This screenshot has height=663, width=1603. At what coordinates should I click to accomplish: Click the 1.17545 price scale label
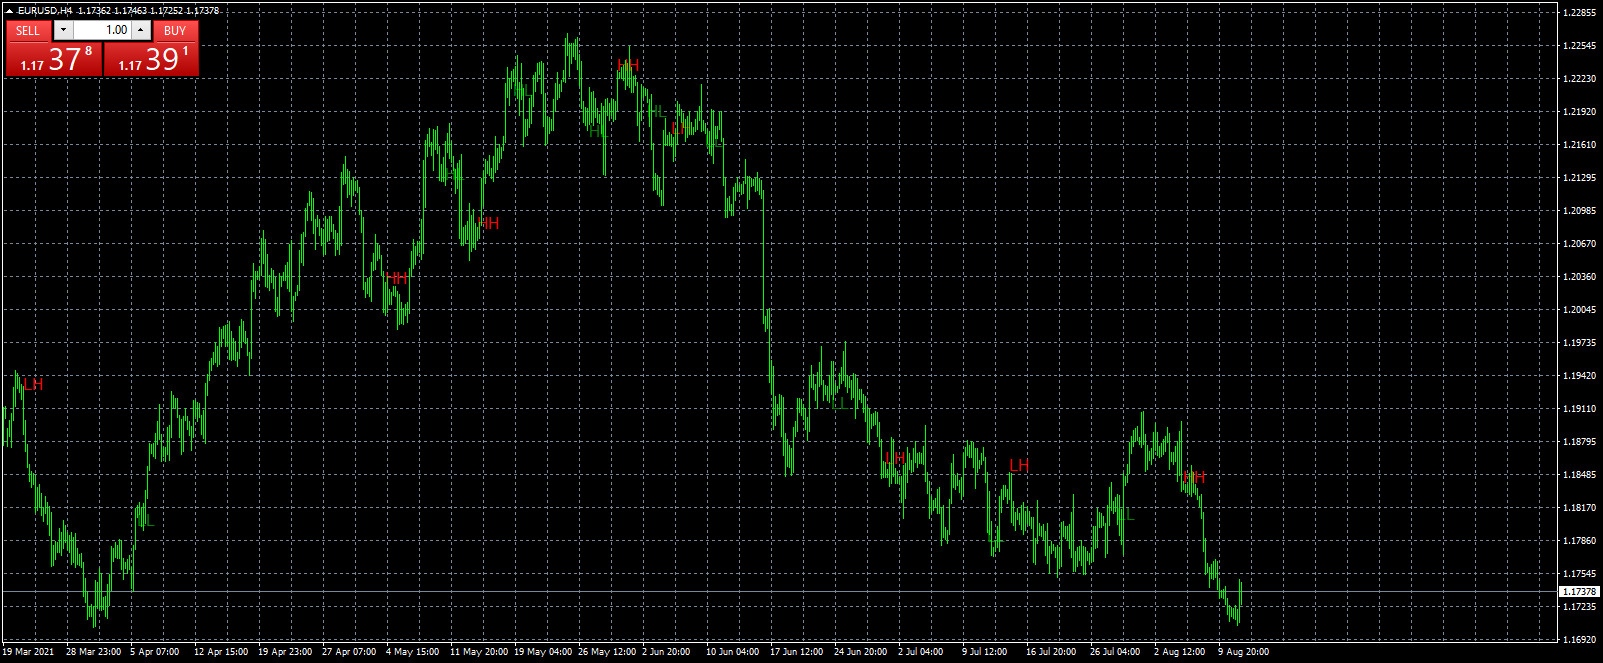coord(1579,574)
